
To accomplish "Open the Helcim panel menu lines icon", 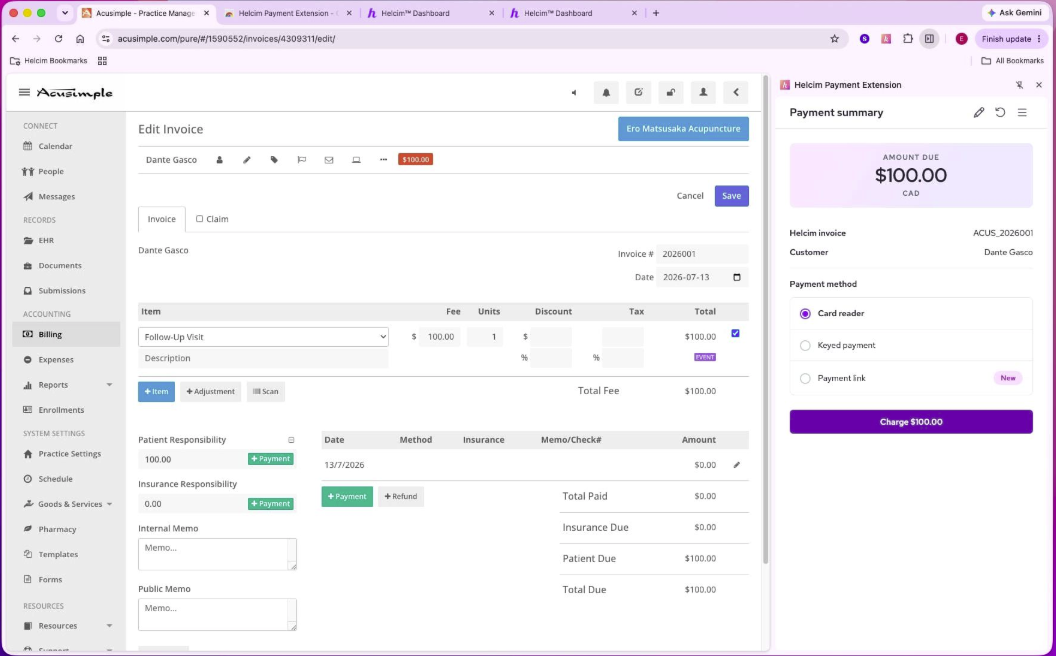I will pos(1022,112).
